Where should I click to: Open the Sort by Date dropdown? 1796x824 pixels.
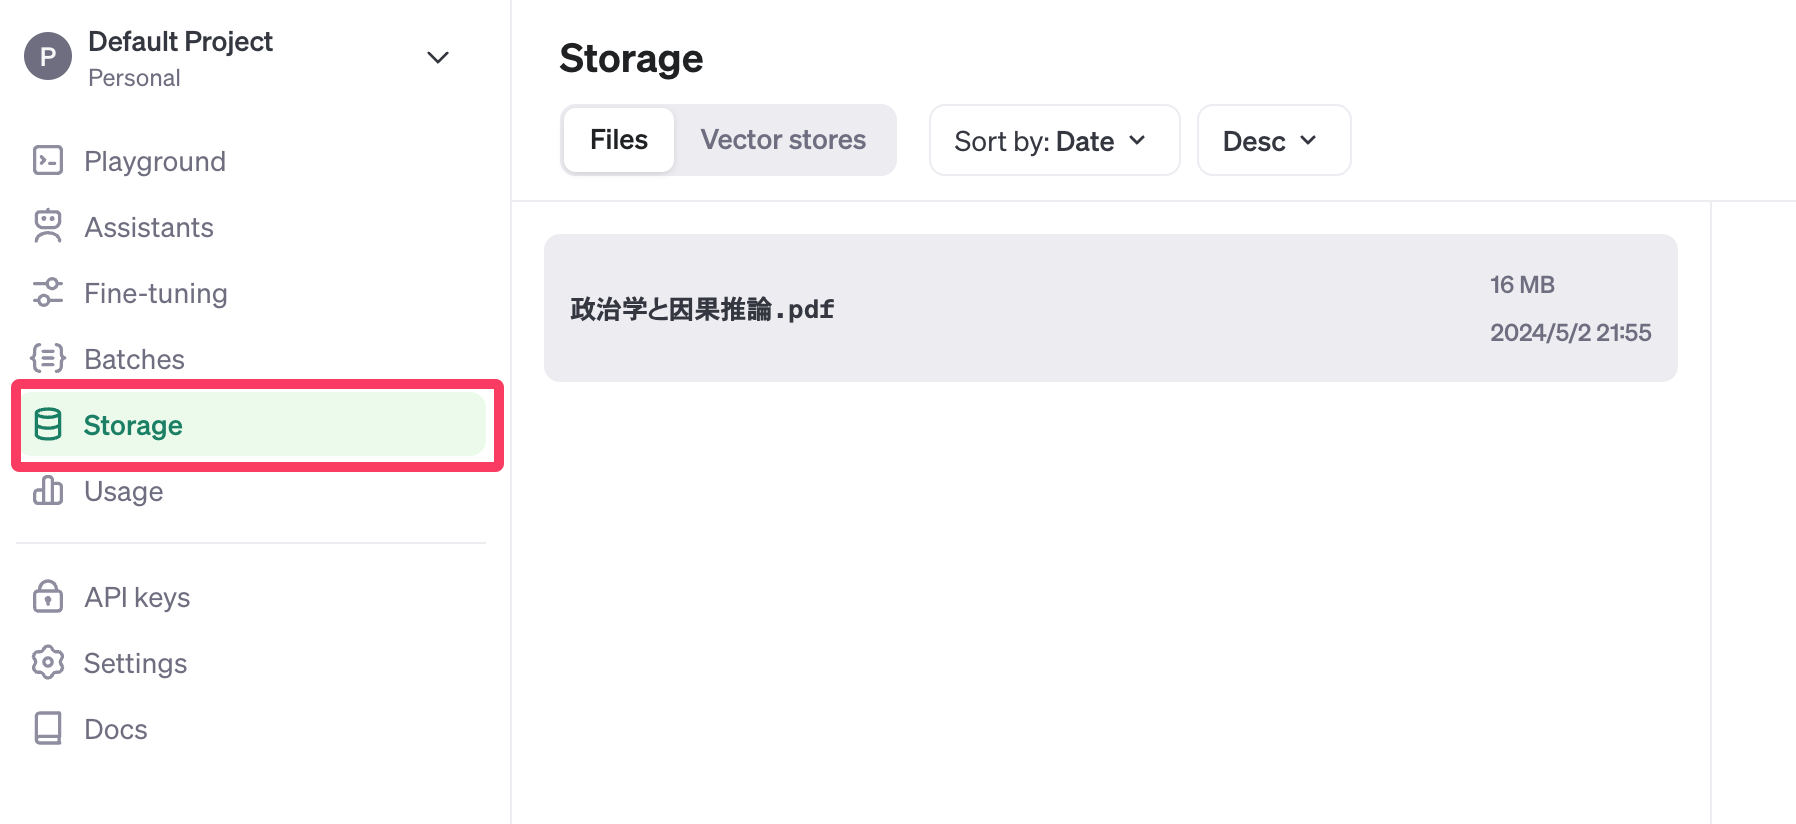click(x=1054, y=141)
